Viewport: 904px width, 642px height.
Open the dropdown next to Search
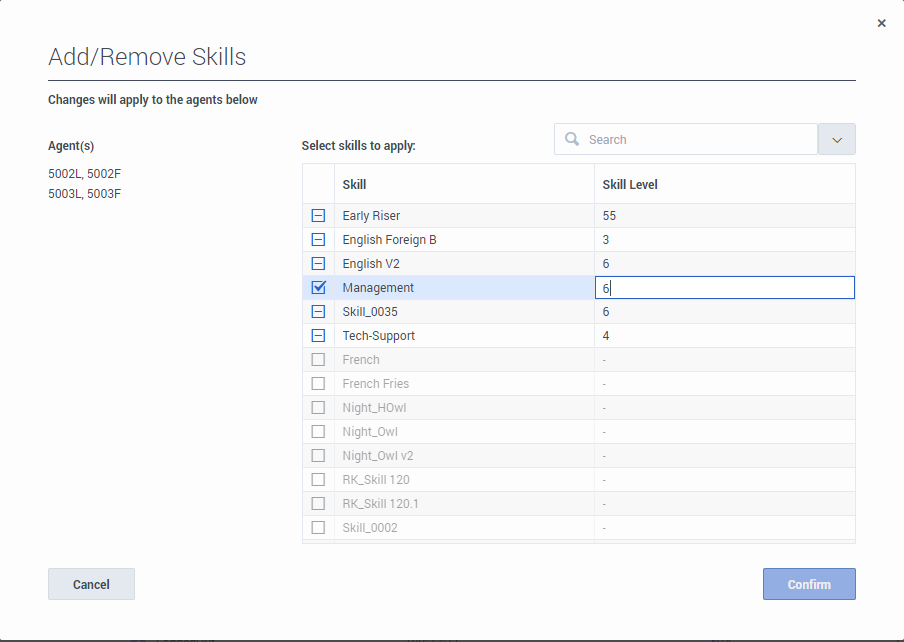point(836,140)
